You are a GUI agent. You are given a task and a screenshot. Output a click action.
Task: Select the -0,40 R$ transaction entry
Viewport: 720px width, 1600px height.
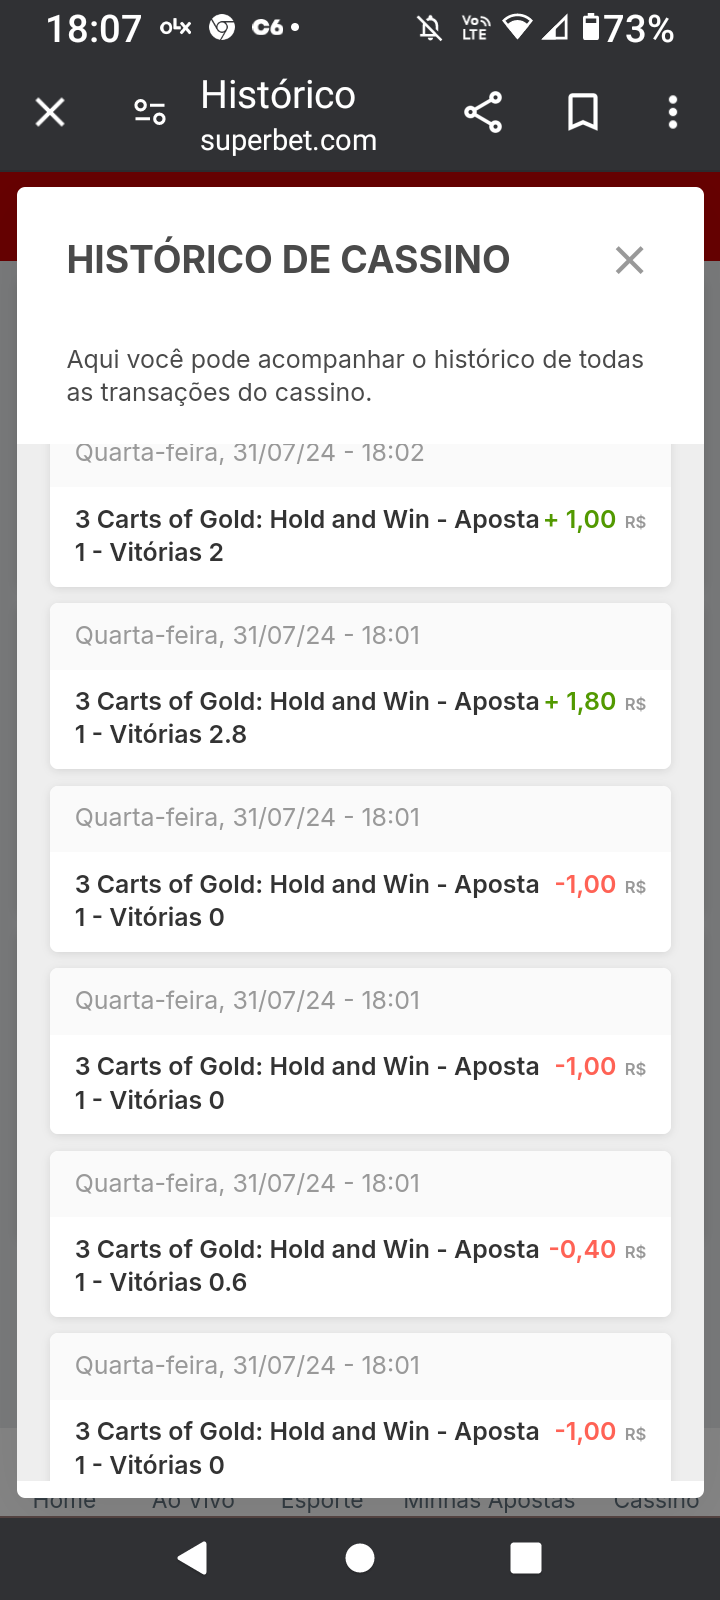[x=360, y=1266]
